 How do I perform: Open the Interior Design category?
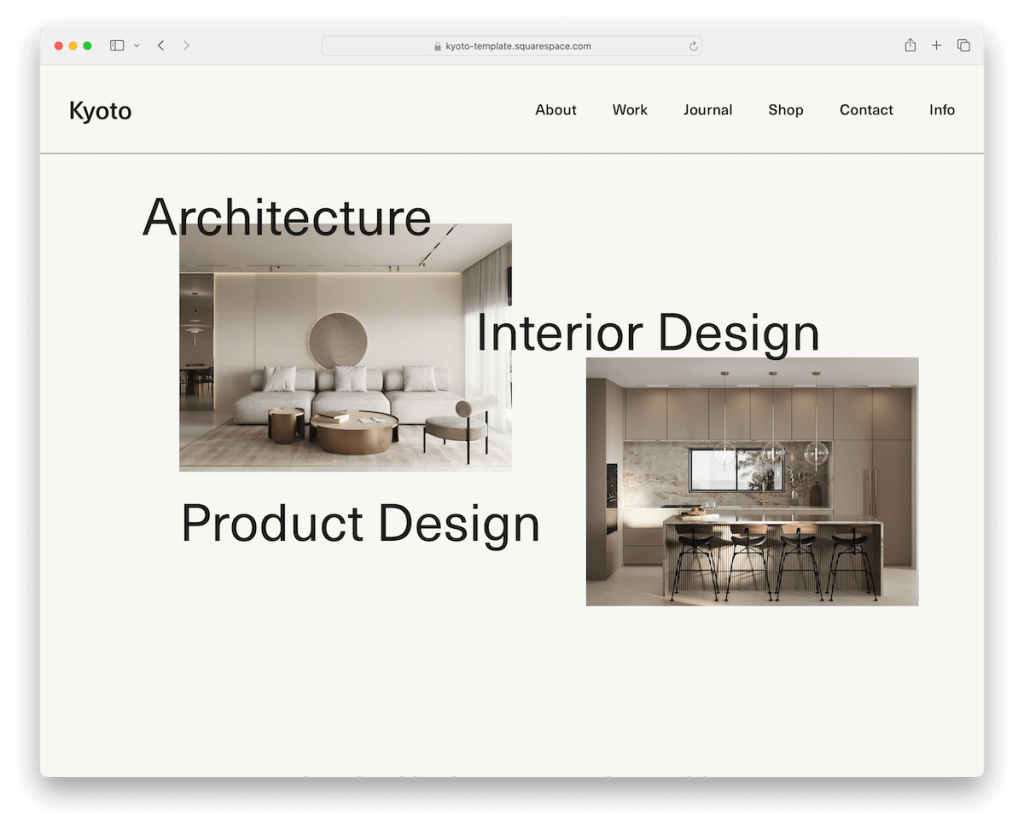click(648, 333)
